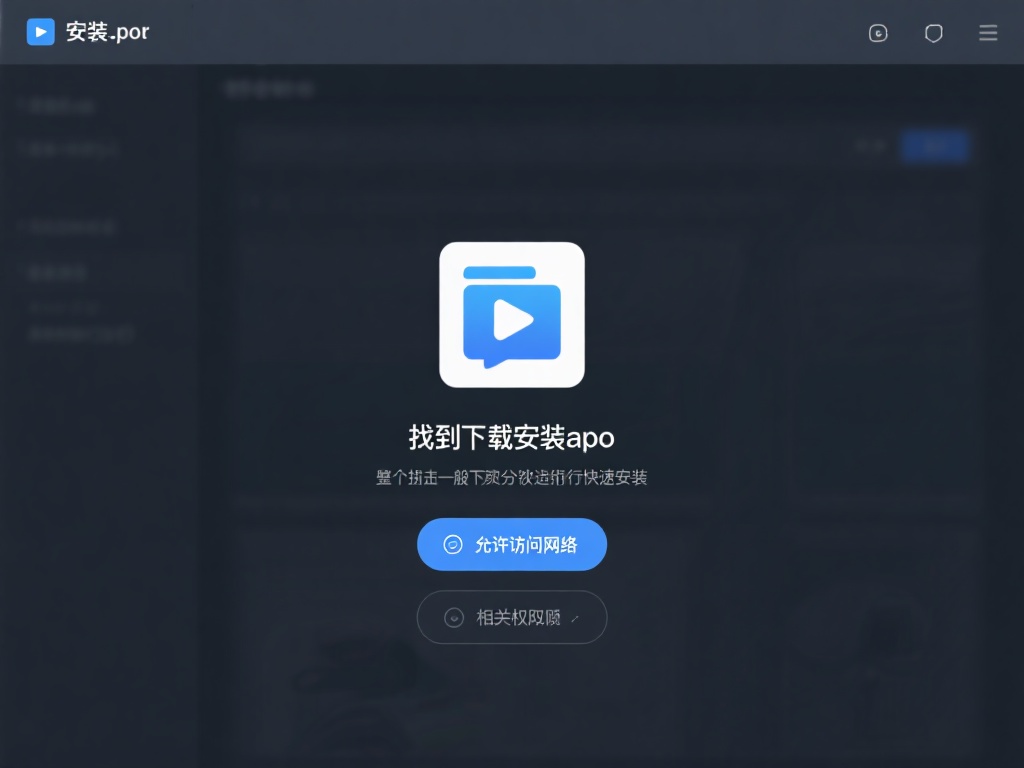Click the large video player app icon
1024x768 pixels.
[x=512, y=315]
